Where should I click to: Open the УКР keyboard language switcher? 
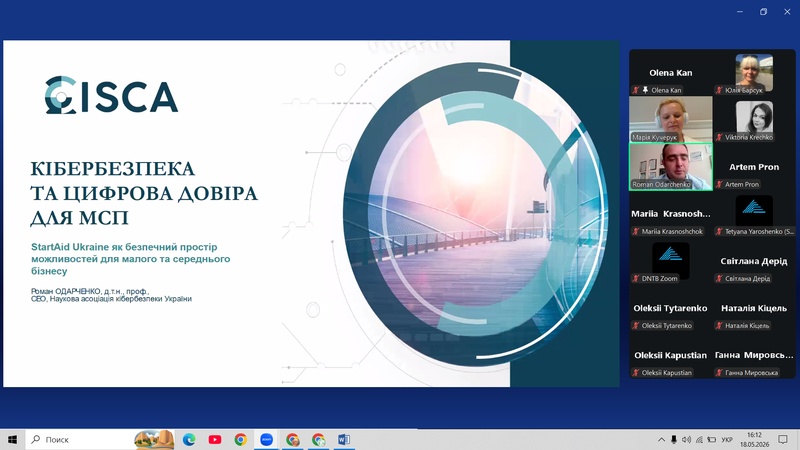(727, 439)
